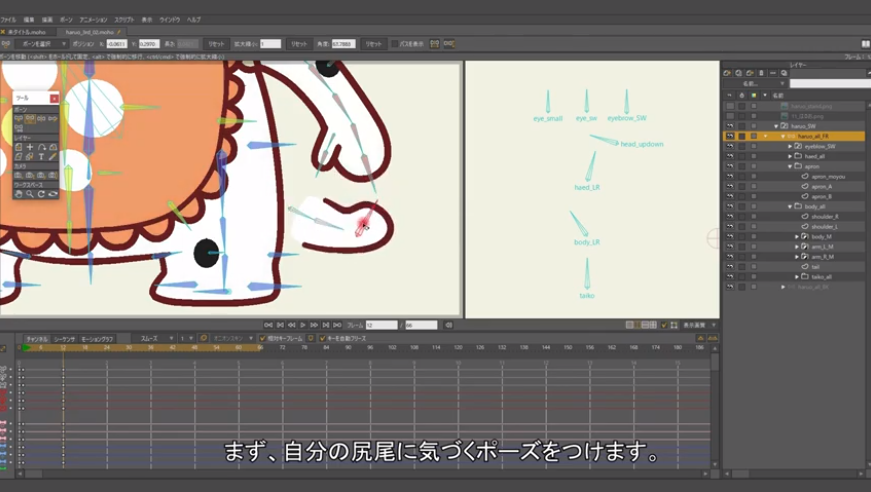871x492 pixels.
Task: Rewind playback to the first frame
Action: click(x=268, y=325)
